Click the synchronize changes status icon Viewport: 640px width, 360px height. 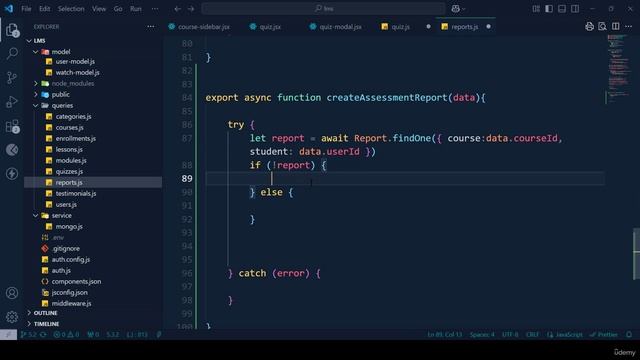[x=43, y=334]
